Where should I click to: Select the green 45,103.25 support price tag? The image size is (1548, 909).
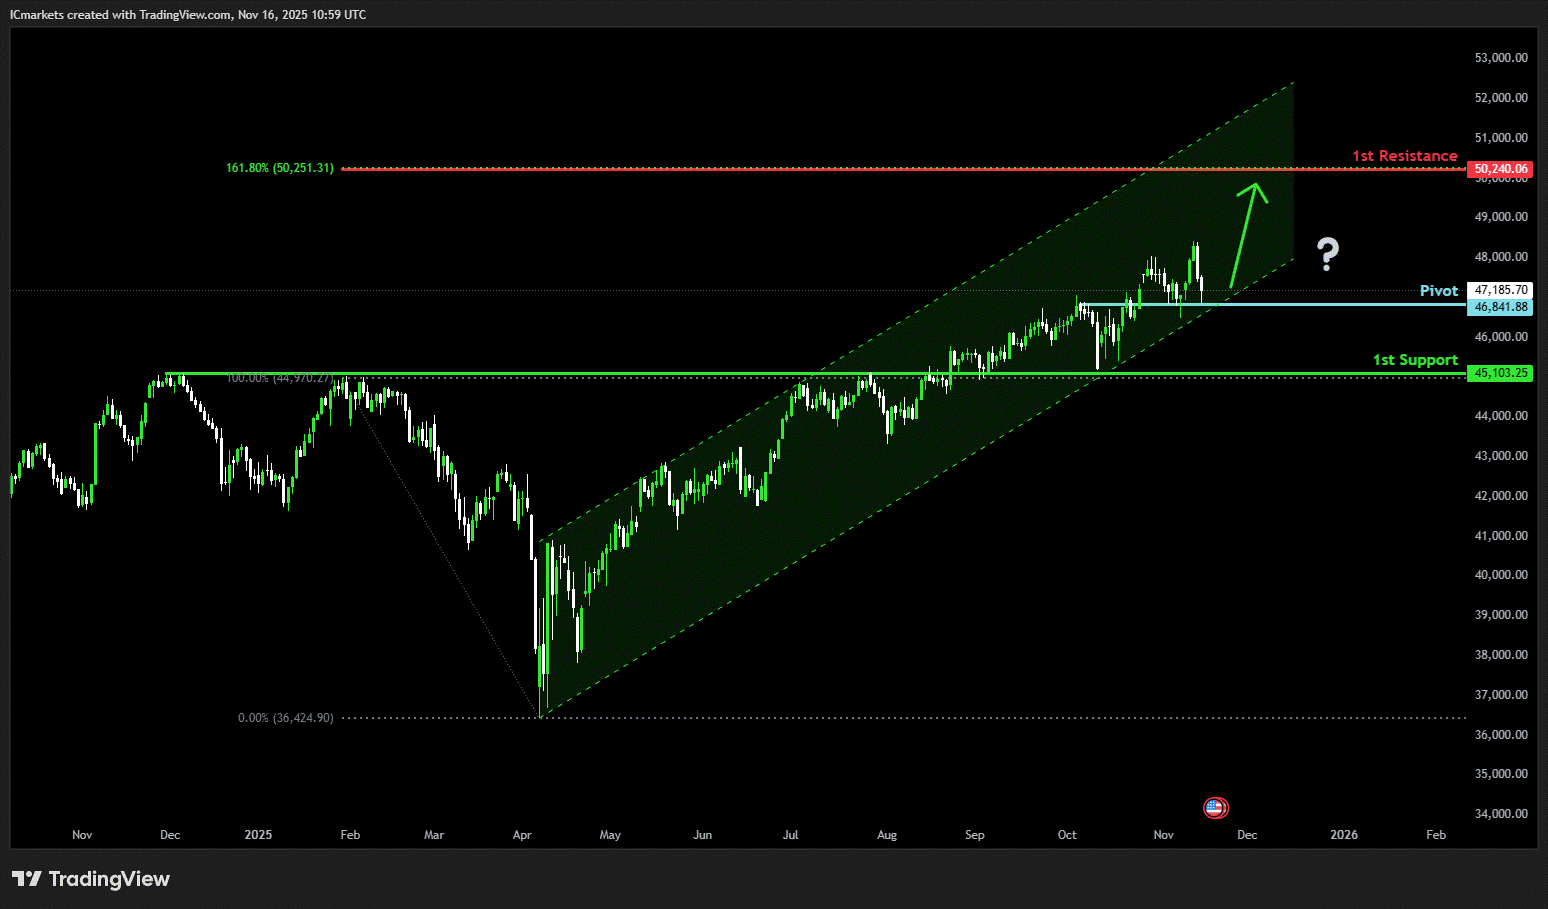1500,373
